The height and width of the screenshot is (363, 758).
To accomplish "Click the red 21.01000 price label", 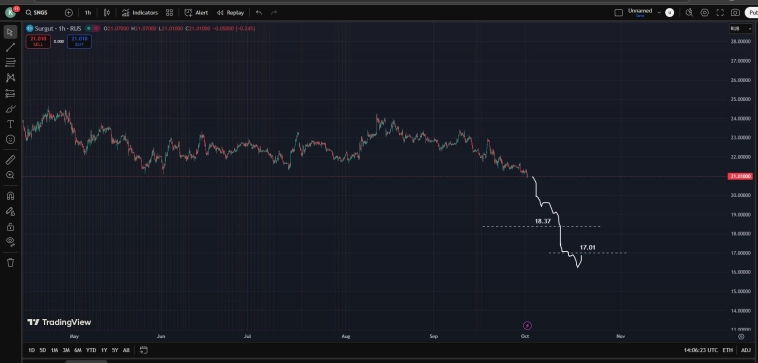I will (x=740, y=176).
